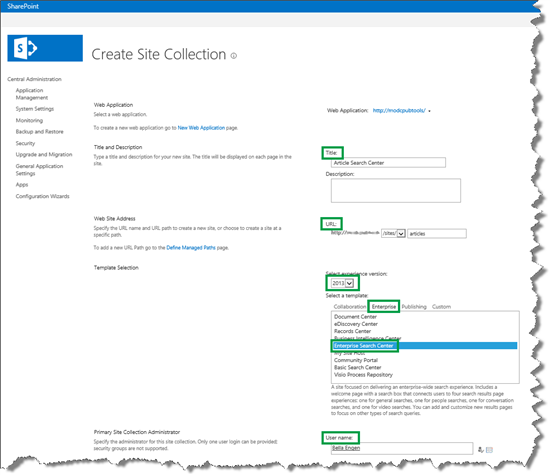Image resolution: width=550 pixels, height=475 pixels.
Task: Select Visio Process Repository template
Action: click(363, 375)
